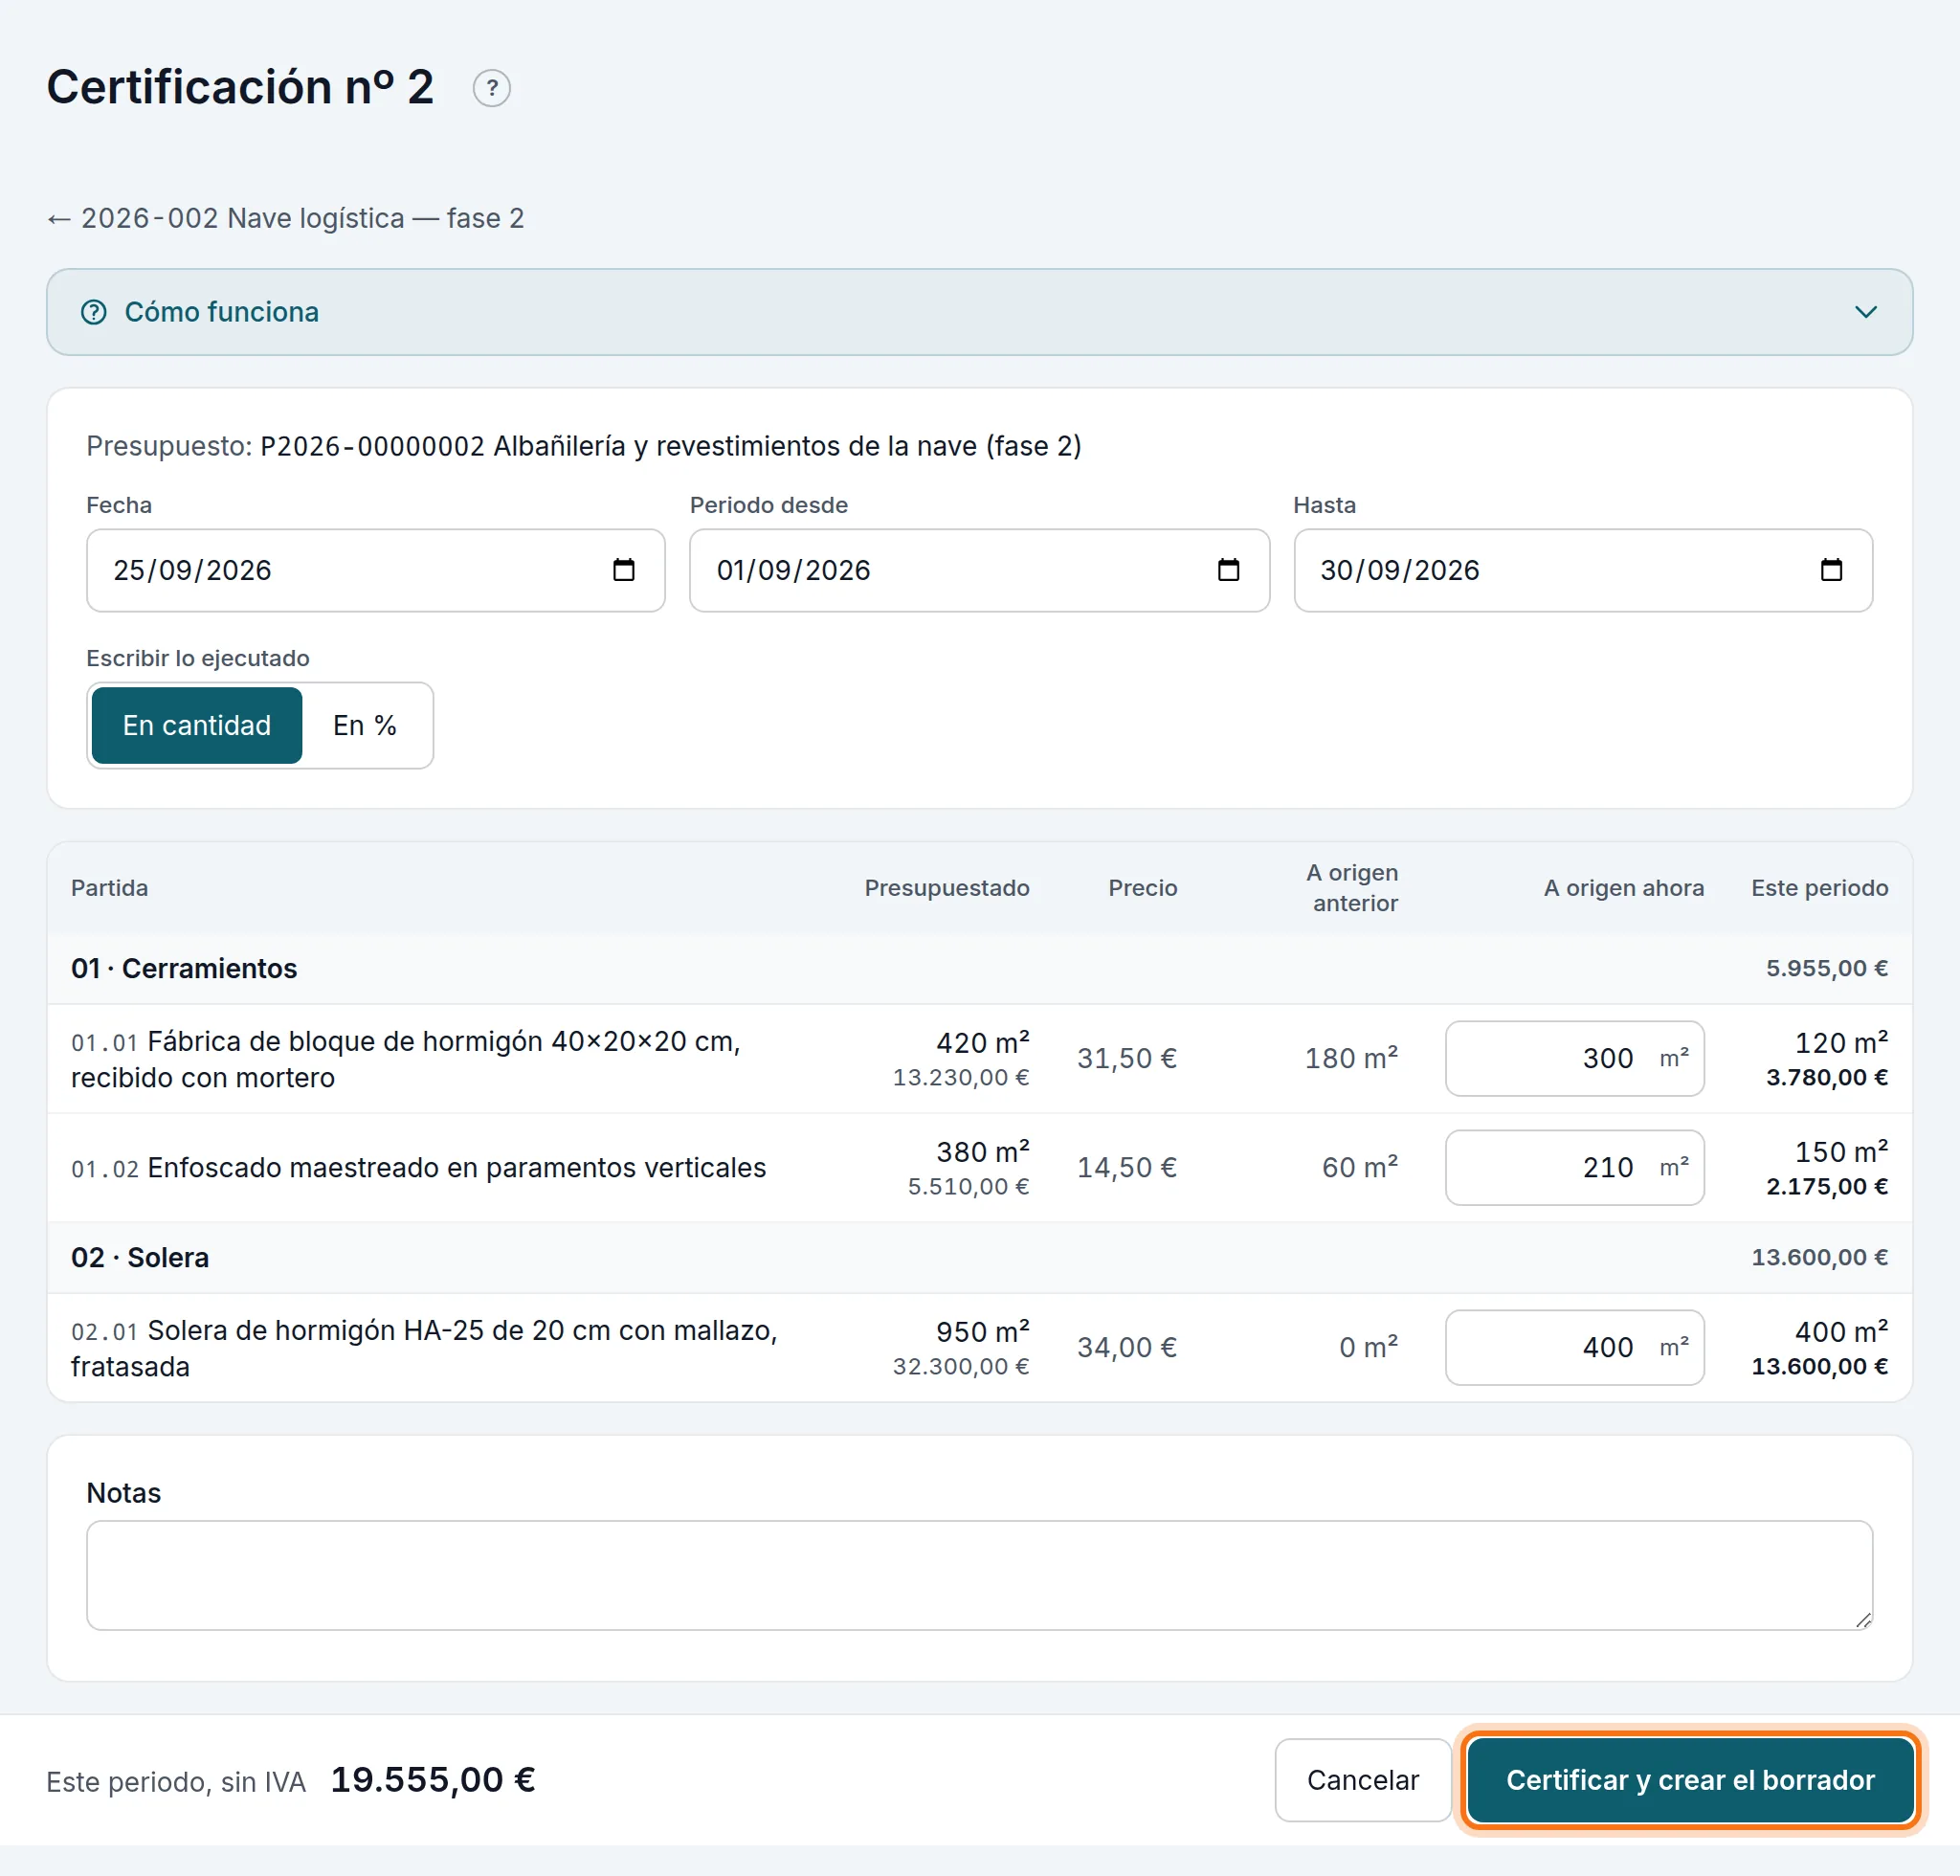Go back to 2026-002 Nave logística project
Viewport: 1960px width, 1876px height.
pyautogui.click(x=285, y=218)
